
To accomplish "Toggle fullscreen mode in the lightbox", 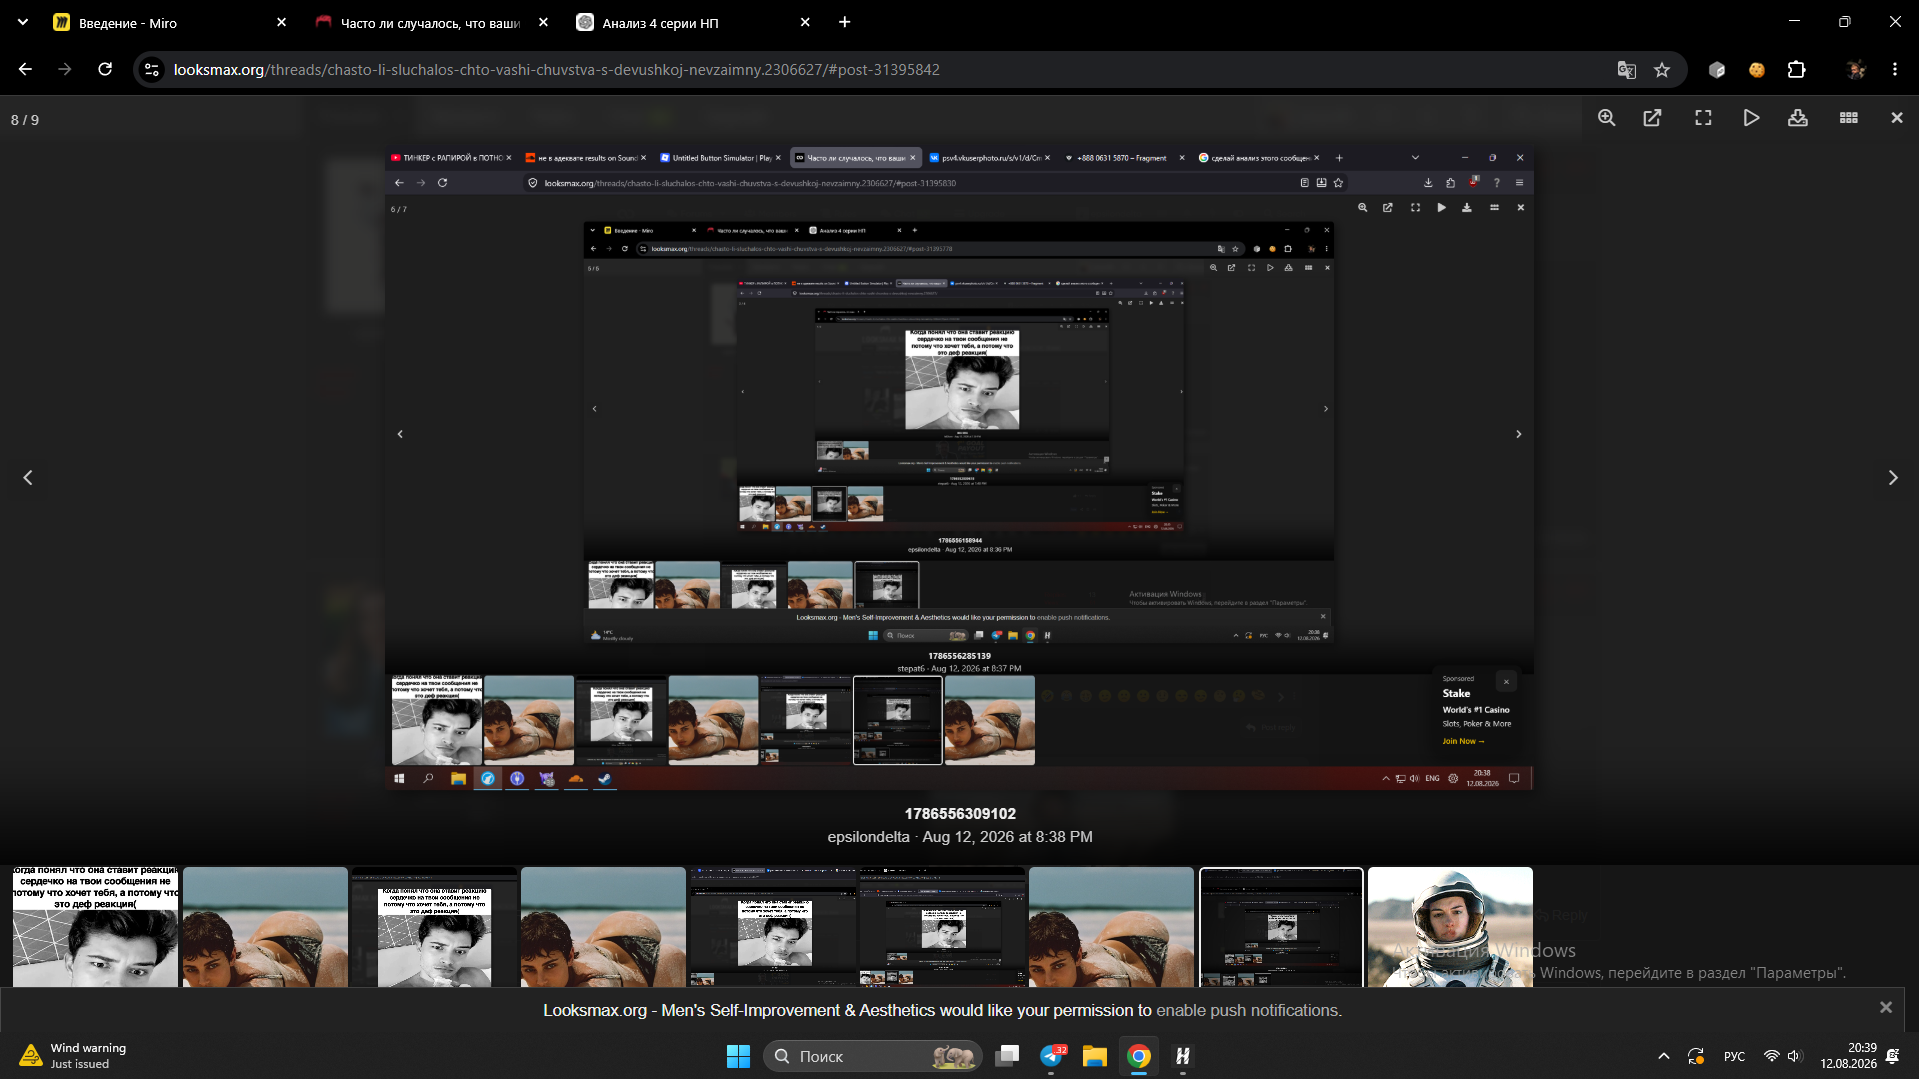I will [1703, 118].
